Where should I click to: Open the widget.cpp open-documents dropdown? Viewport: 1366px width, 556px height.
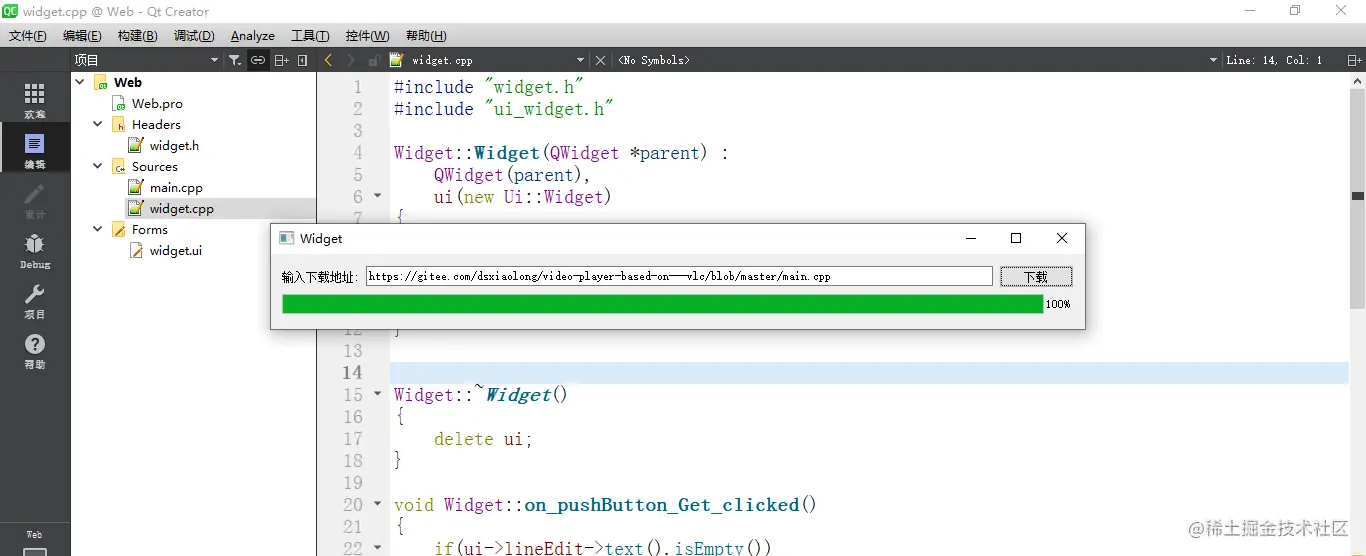click(x=580, y=60)
